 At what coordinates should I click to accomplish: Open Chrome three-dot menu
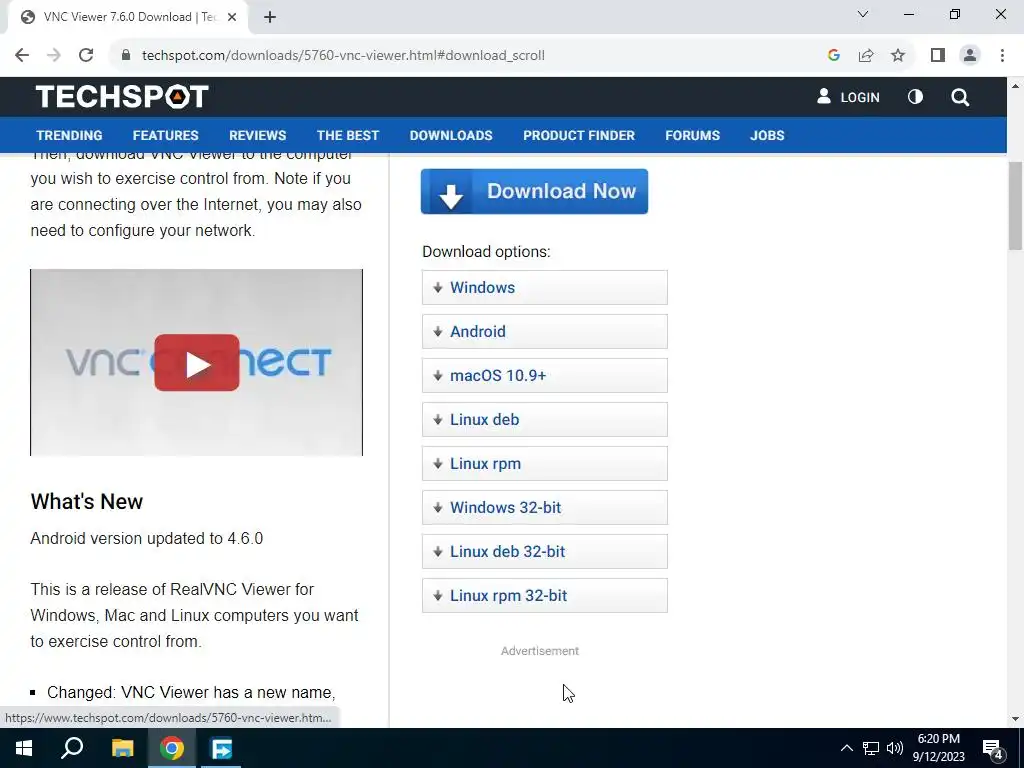1002,55
